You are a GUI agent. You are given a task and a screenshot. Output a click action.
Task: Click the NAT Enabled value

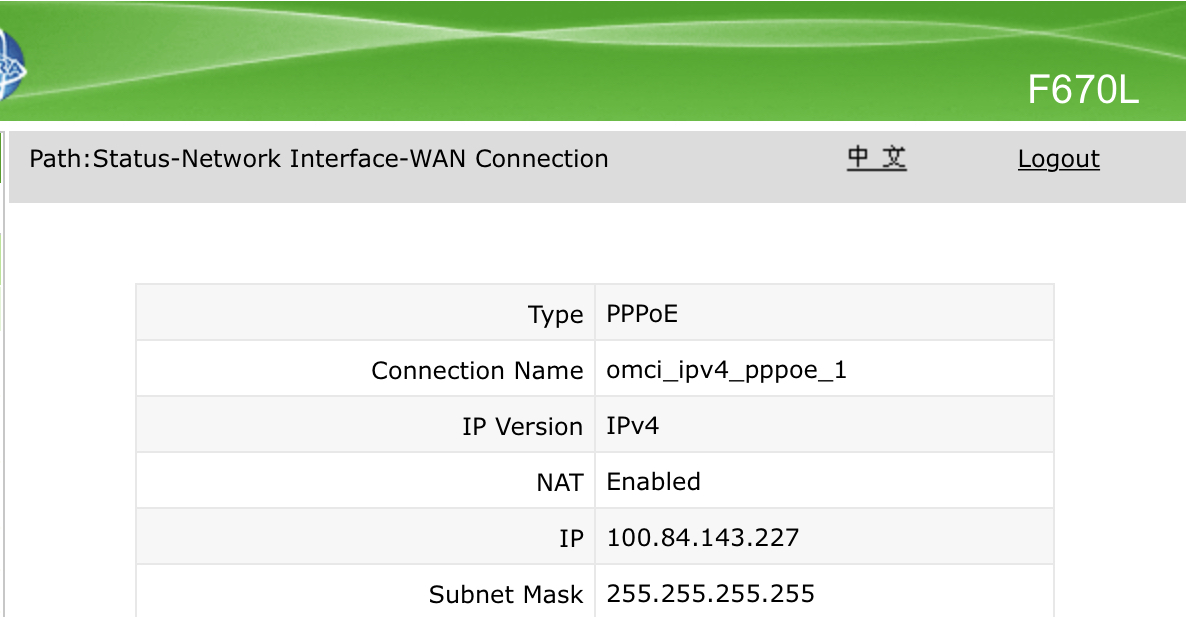coord(654,482)
